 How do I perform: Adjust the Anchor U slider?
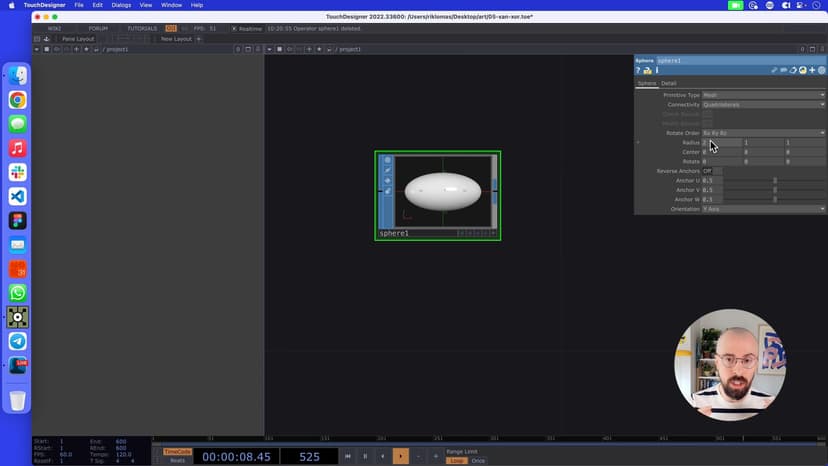click(x=773, y=181)
